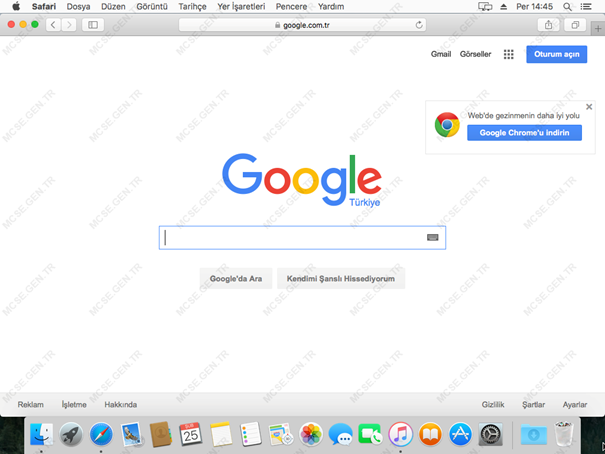Open Finder from the Dock
Image resolution: width=605 pixels, height=454 pixels.
(42, 434)
